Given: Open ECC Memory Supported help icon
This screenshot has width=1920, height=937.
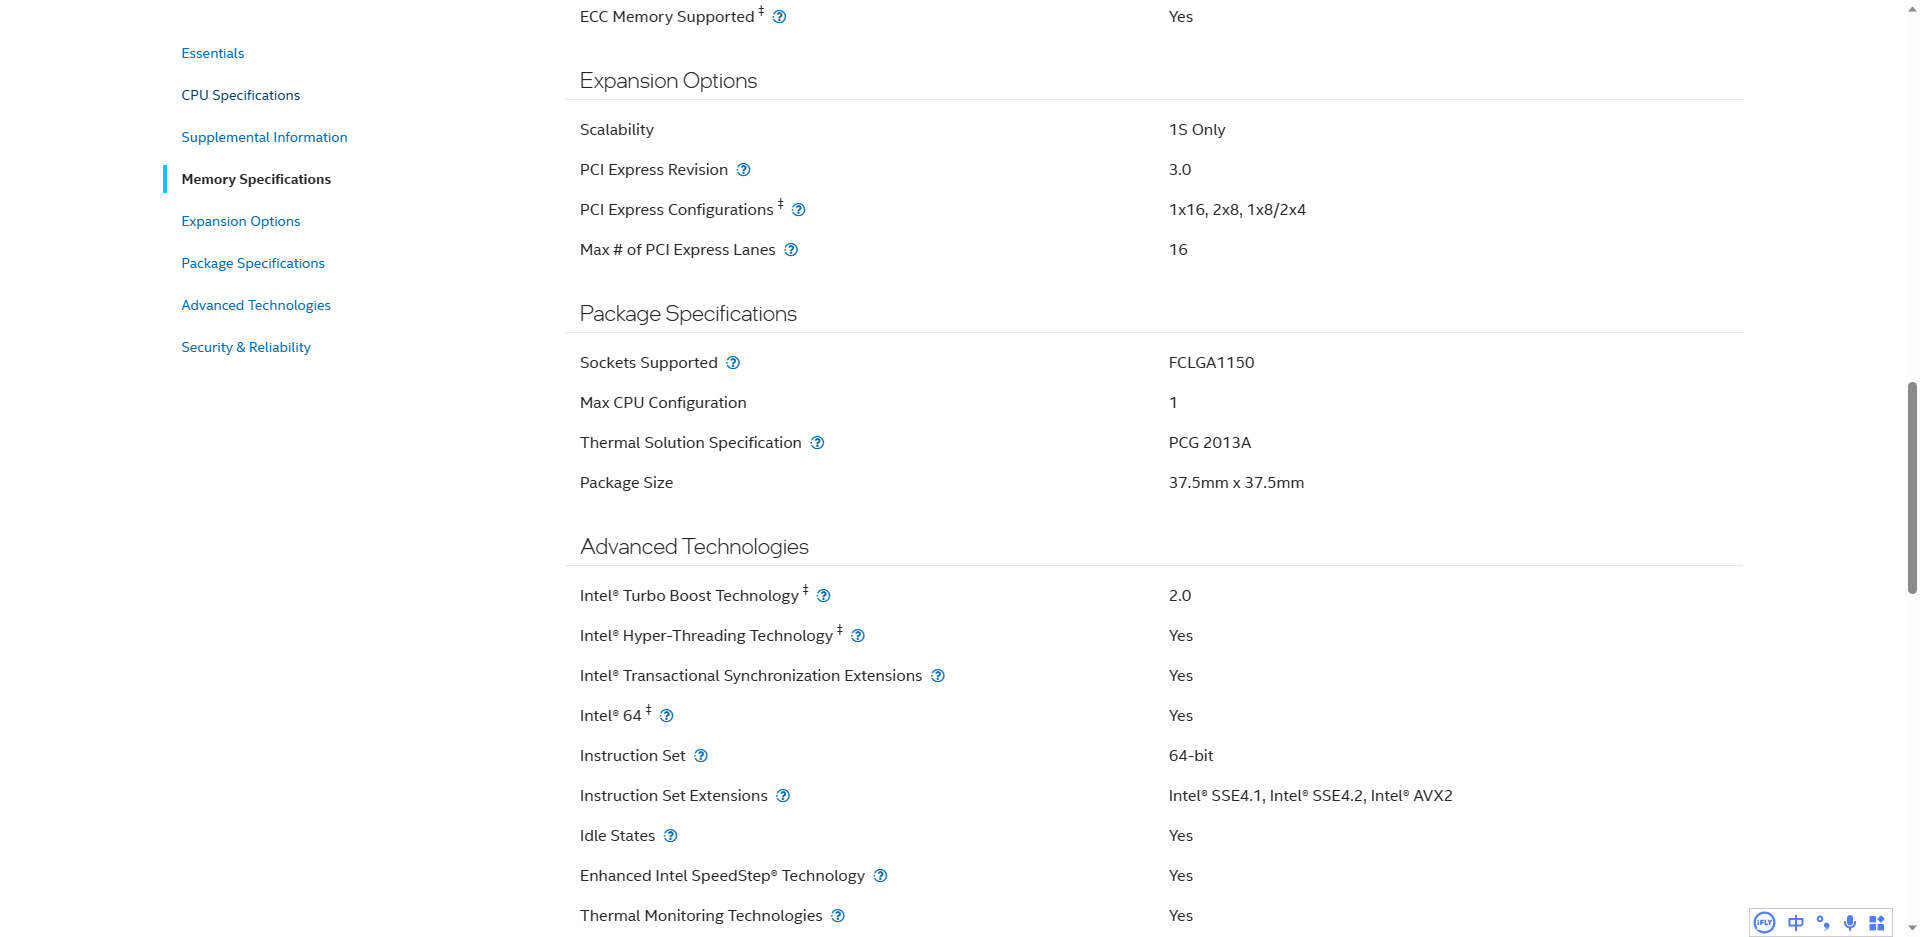Looking at the screenshot, I should (779, 17).
